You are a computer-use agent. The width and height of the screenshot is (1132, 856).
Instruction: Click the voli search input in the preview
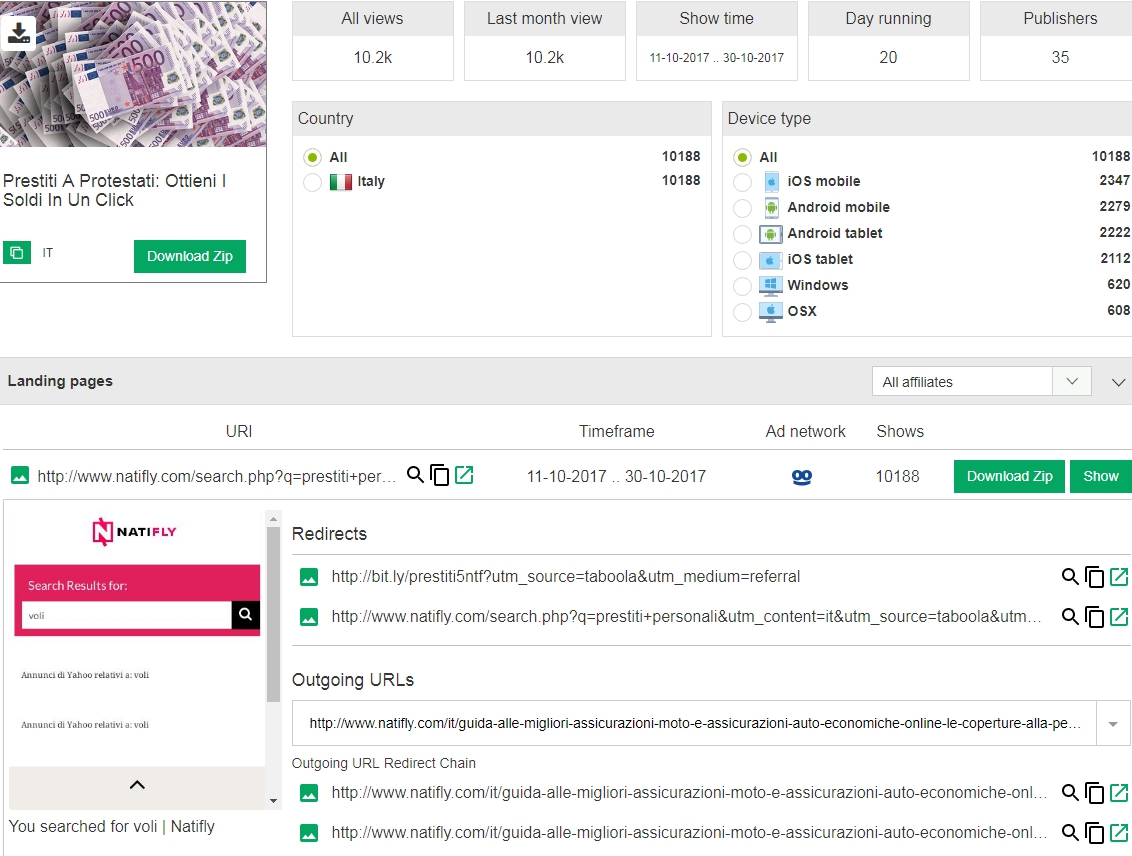[x=126, y=616]
